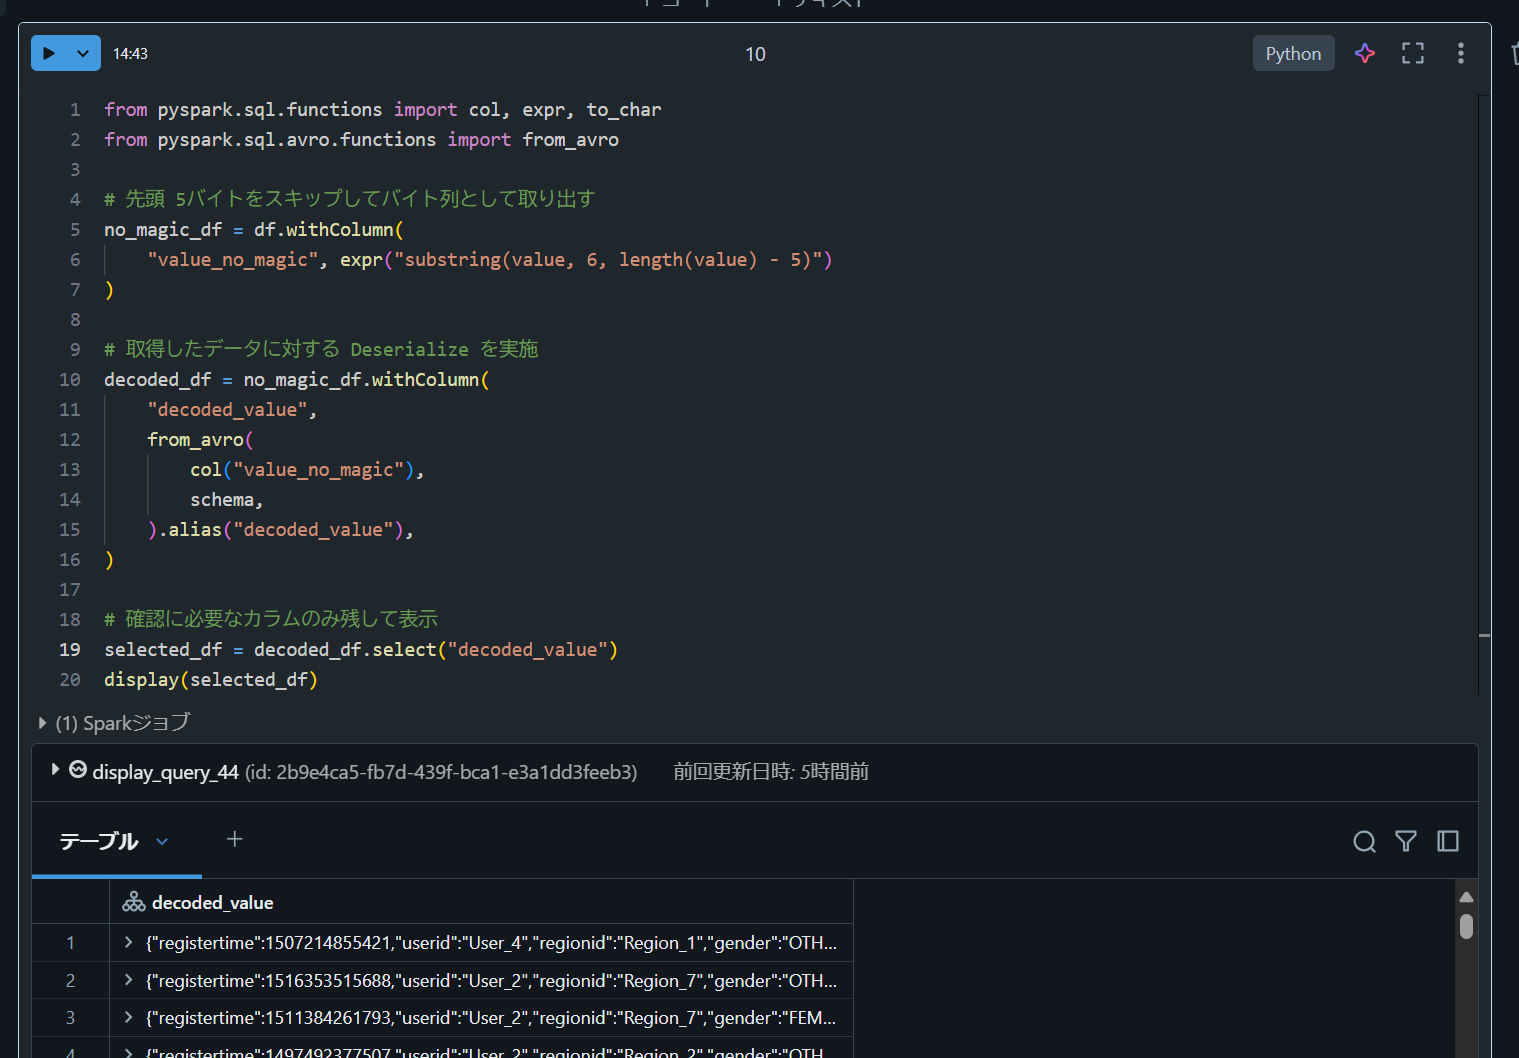Click line 1 pyspark.sql.functions import statement
The image size is (1519, 1058).
coord(382,110)
